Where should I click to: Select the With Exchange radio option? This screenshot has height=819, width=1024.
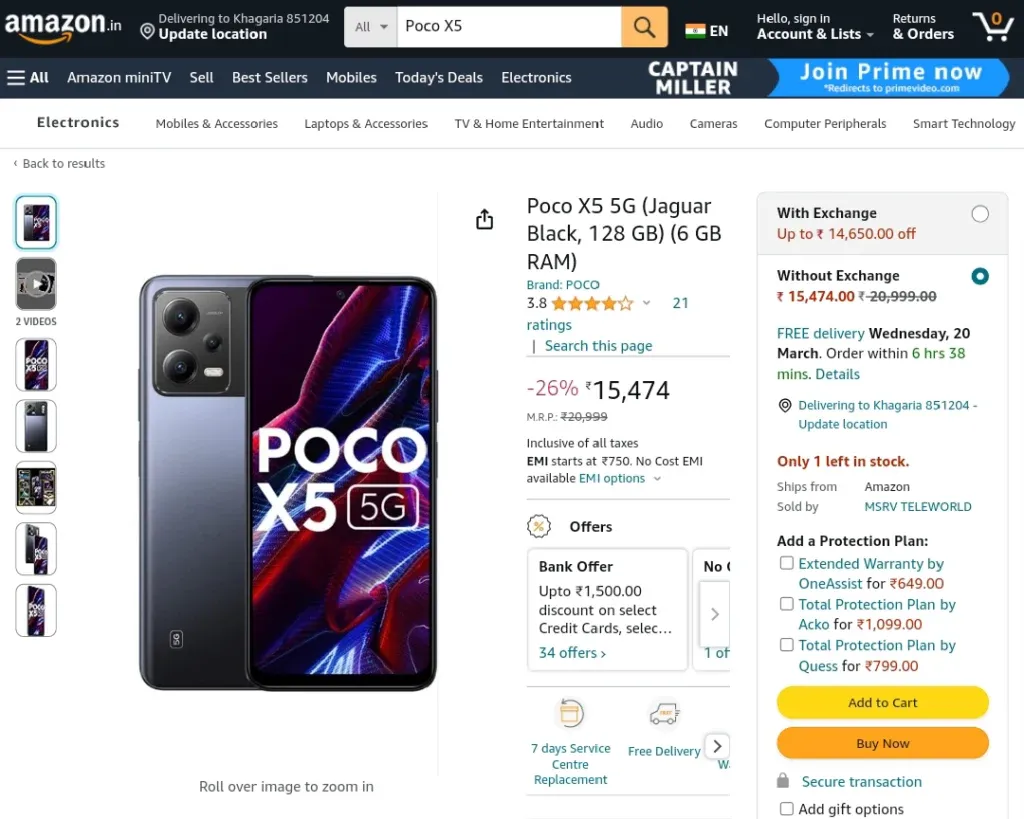coord(980,214)
